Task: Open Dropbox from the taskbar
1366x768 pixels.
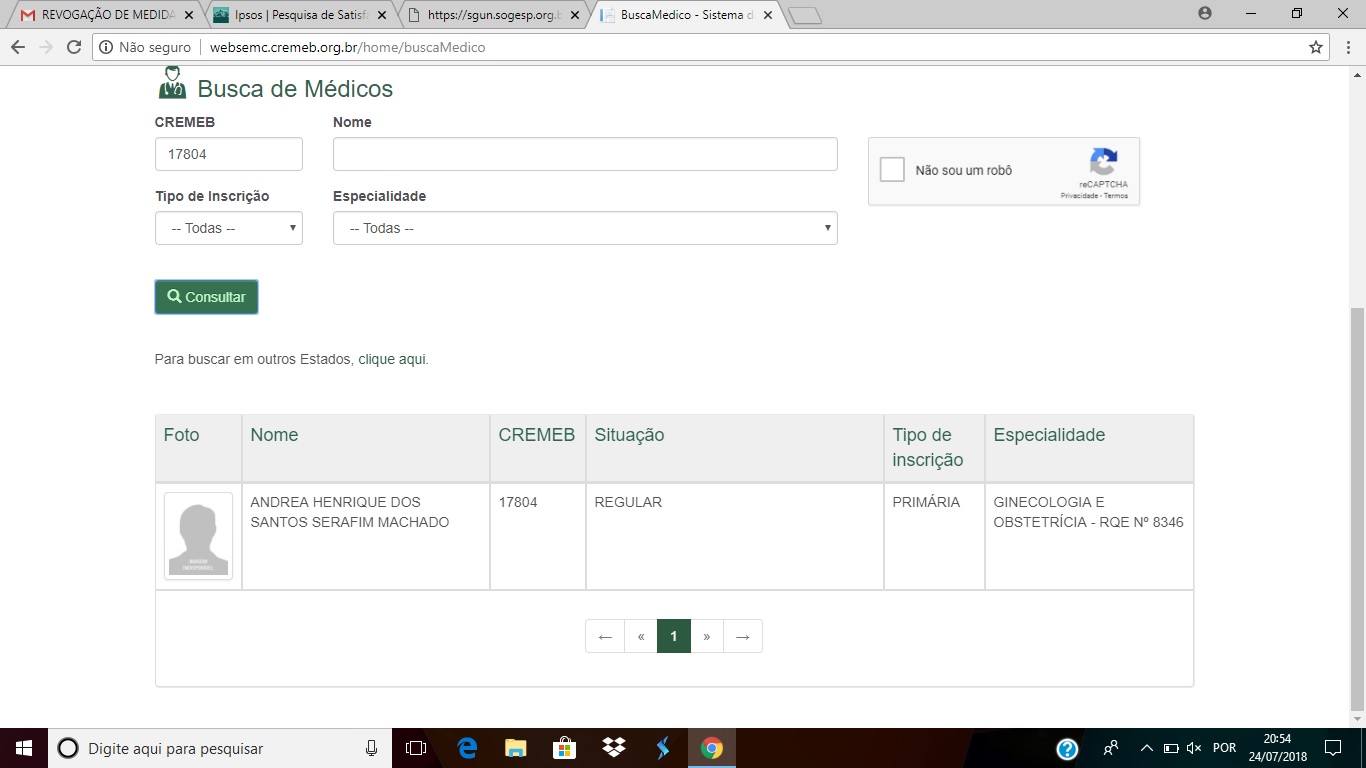Action: (x=613, y=748)
